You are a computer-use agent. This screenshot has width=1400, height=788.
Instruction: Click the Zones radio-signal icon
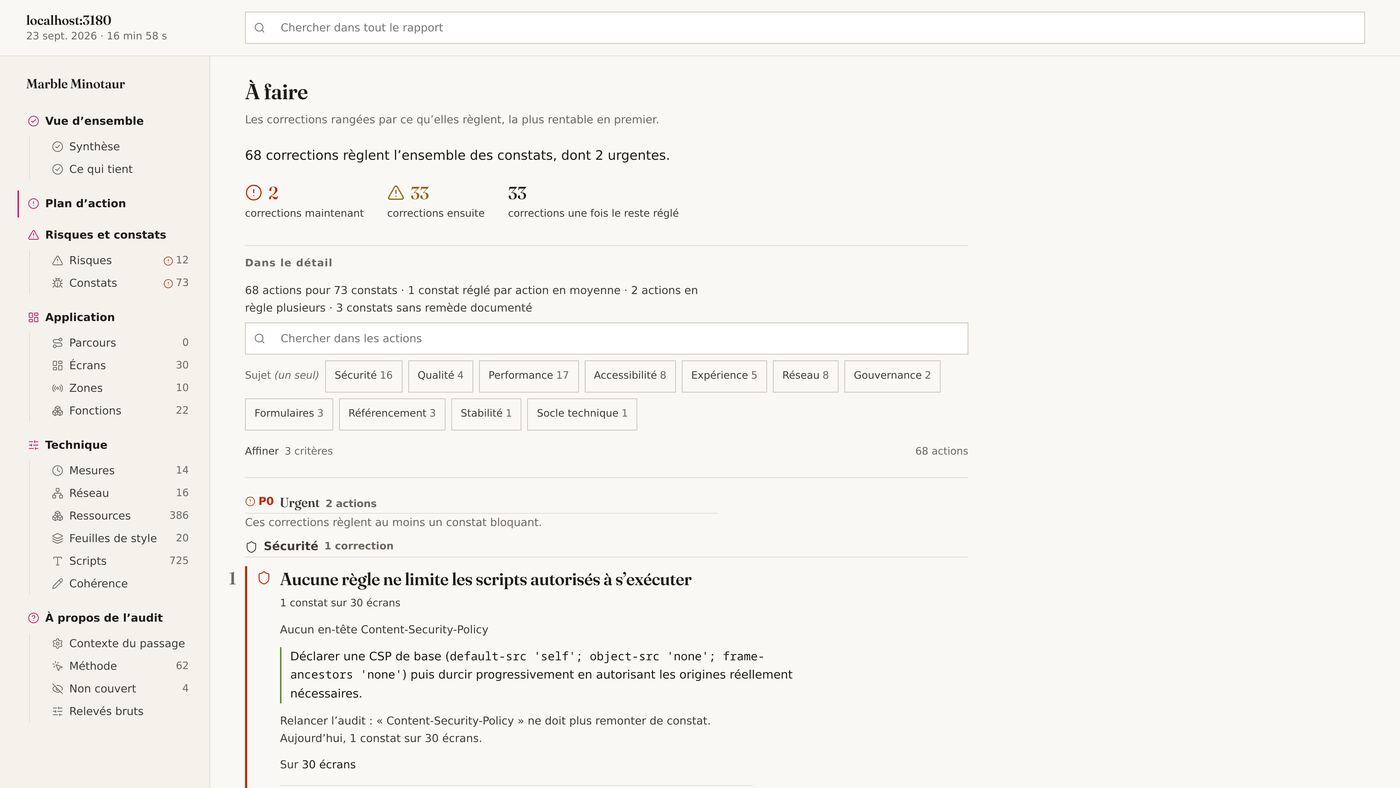coord(57,388)
